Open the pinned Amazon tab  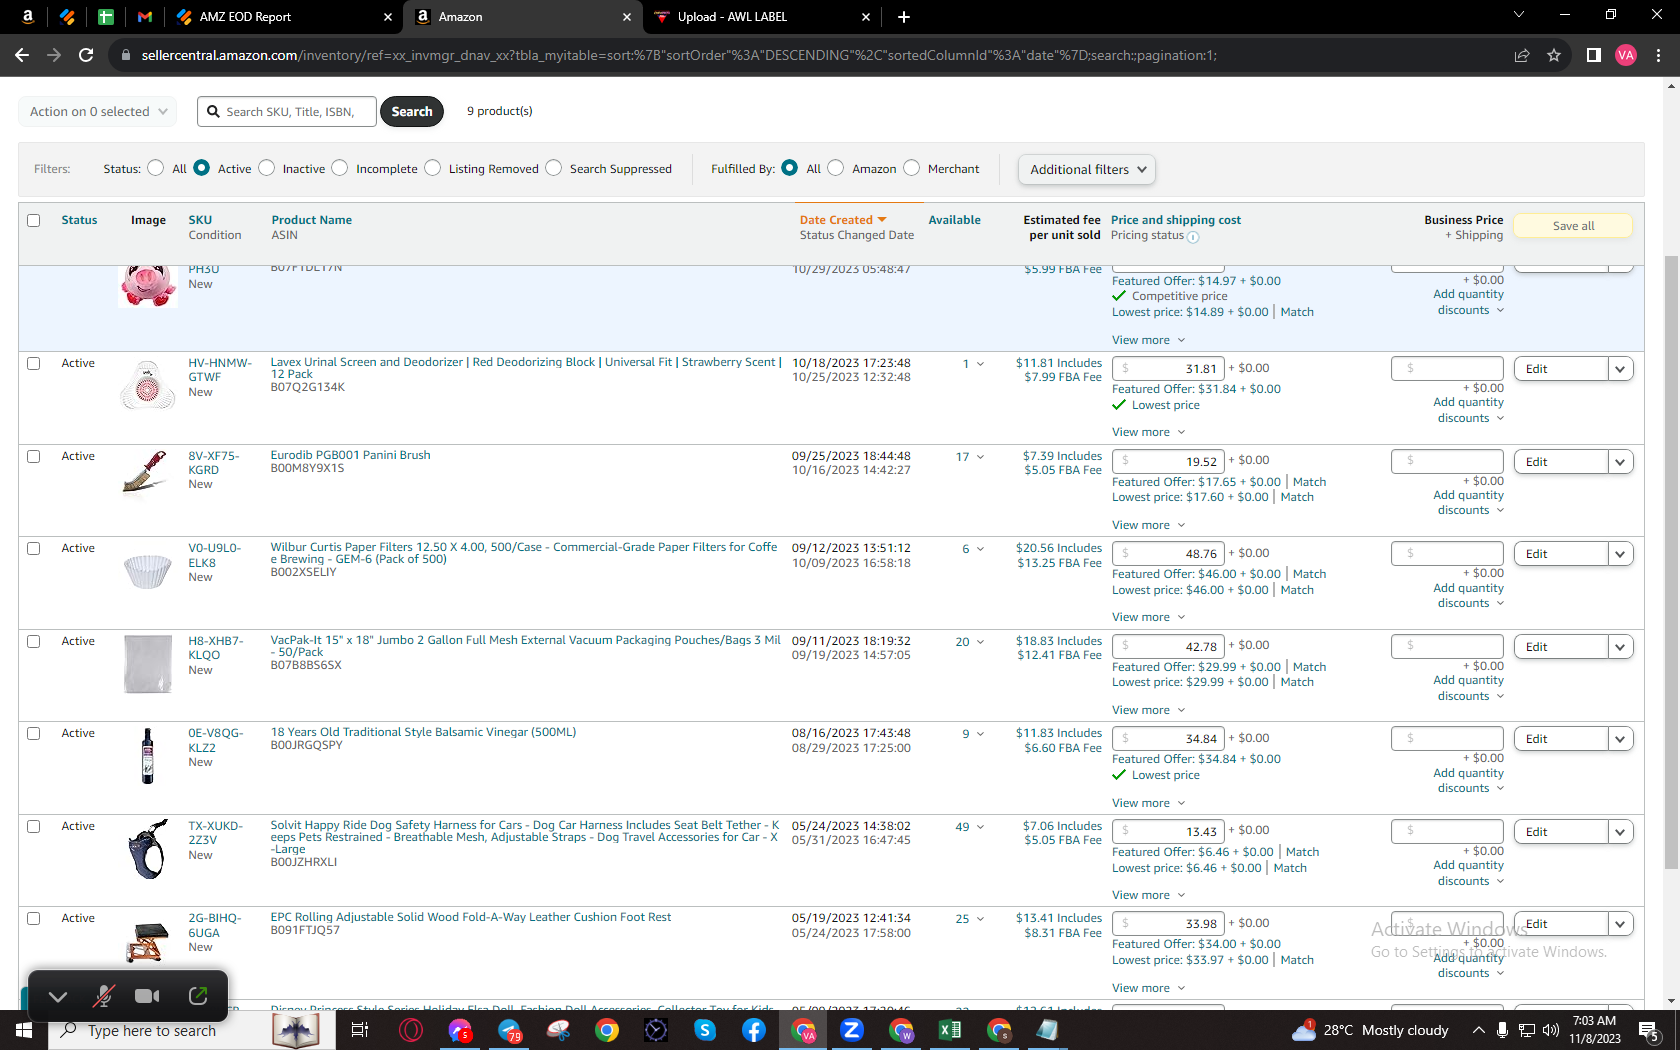(27, 16)
